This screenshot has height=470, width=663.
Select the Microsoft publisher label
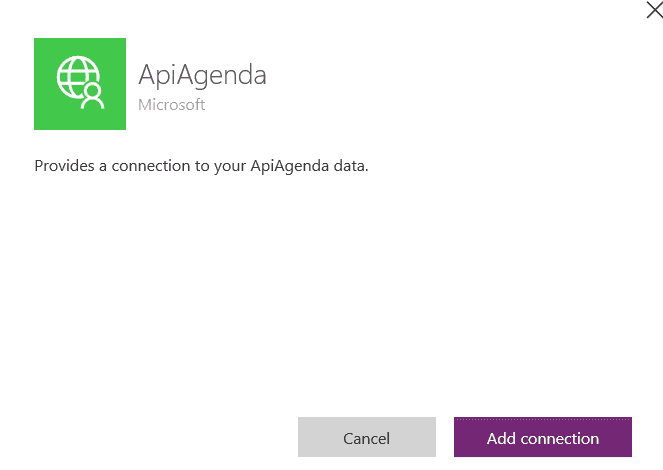click(x=171, y=104)
